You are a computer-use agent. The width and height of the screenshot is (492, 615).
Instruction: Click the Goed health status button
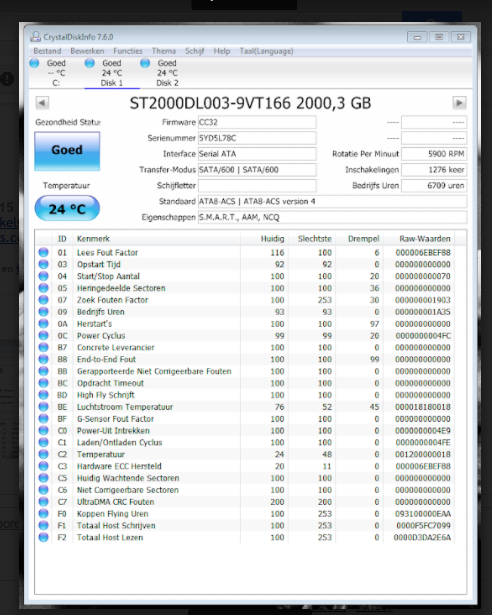(67, 151)
